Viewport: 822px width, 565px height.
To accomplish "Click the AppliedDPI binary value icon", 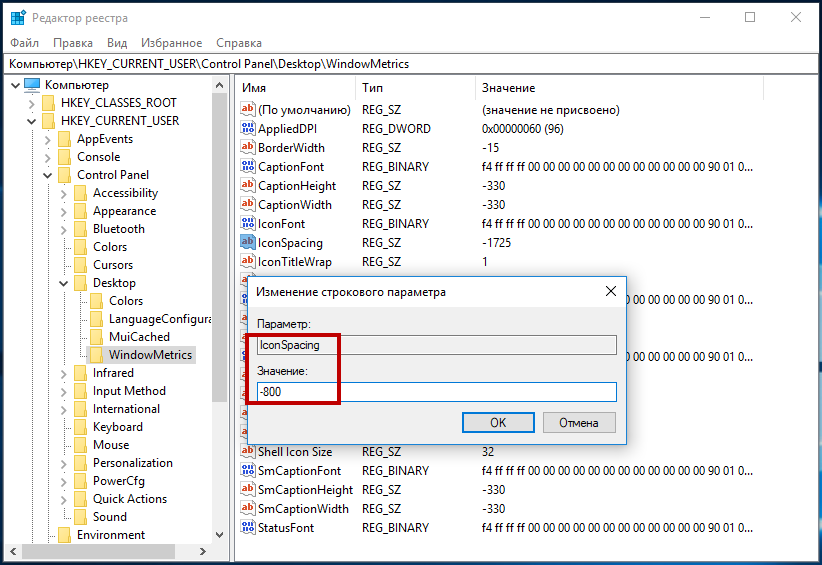I will pos(247,128).
